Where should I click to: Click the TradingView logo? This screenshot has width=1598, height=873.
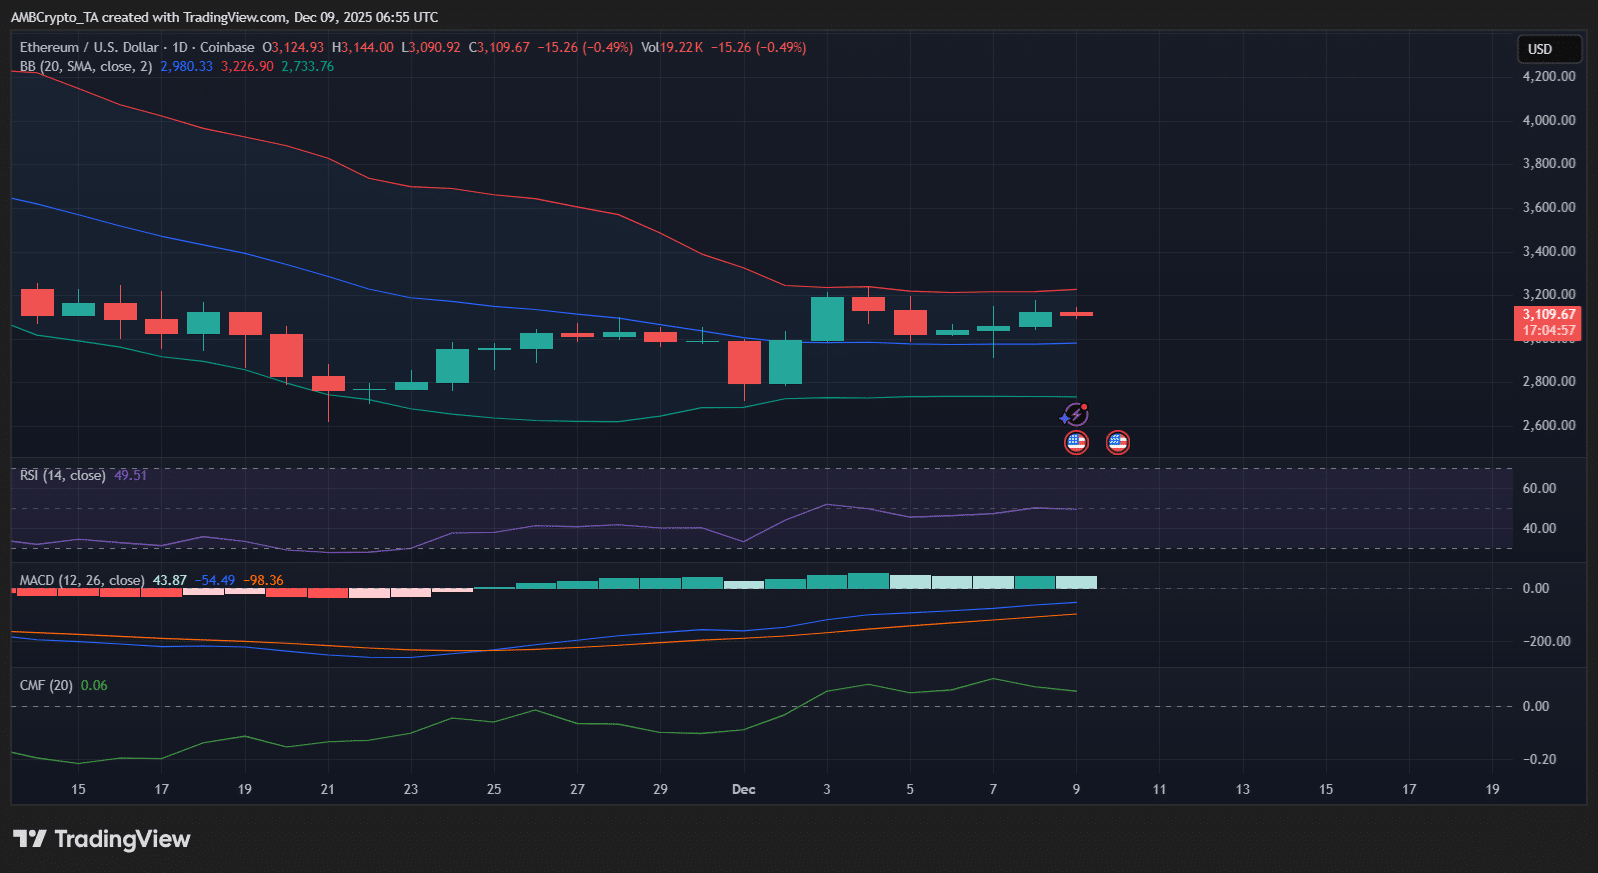point(102,839)
